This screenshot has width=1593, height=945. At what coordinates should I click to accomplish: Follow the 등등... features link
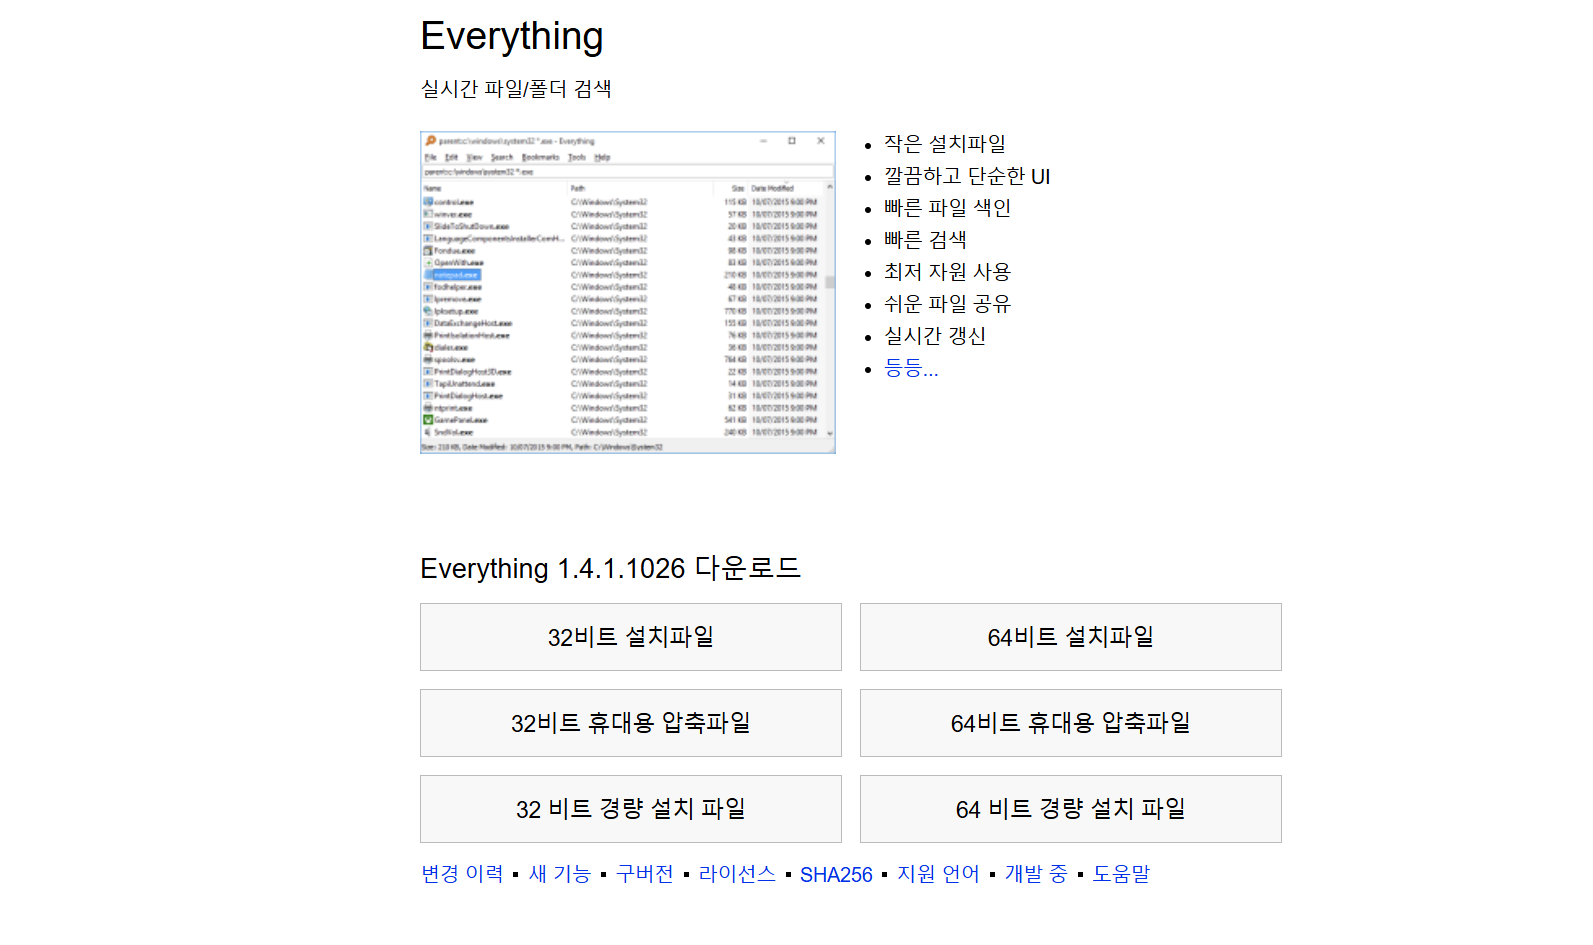point(911,368)
